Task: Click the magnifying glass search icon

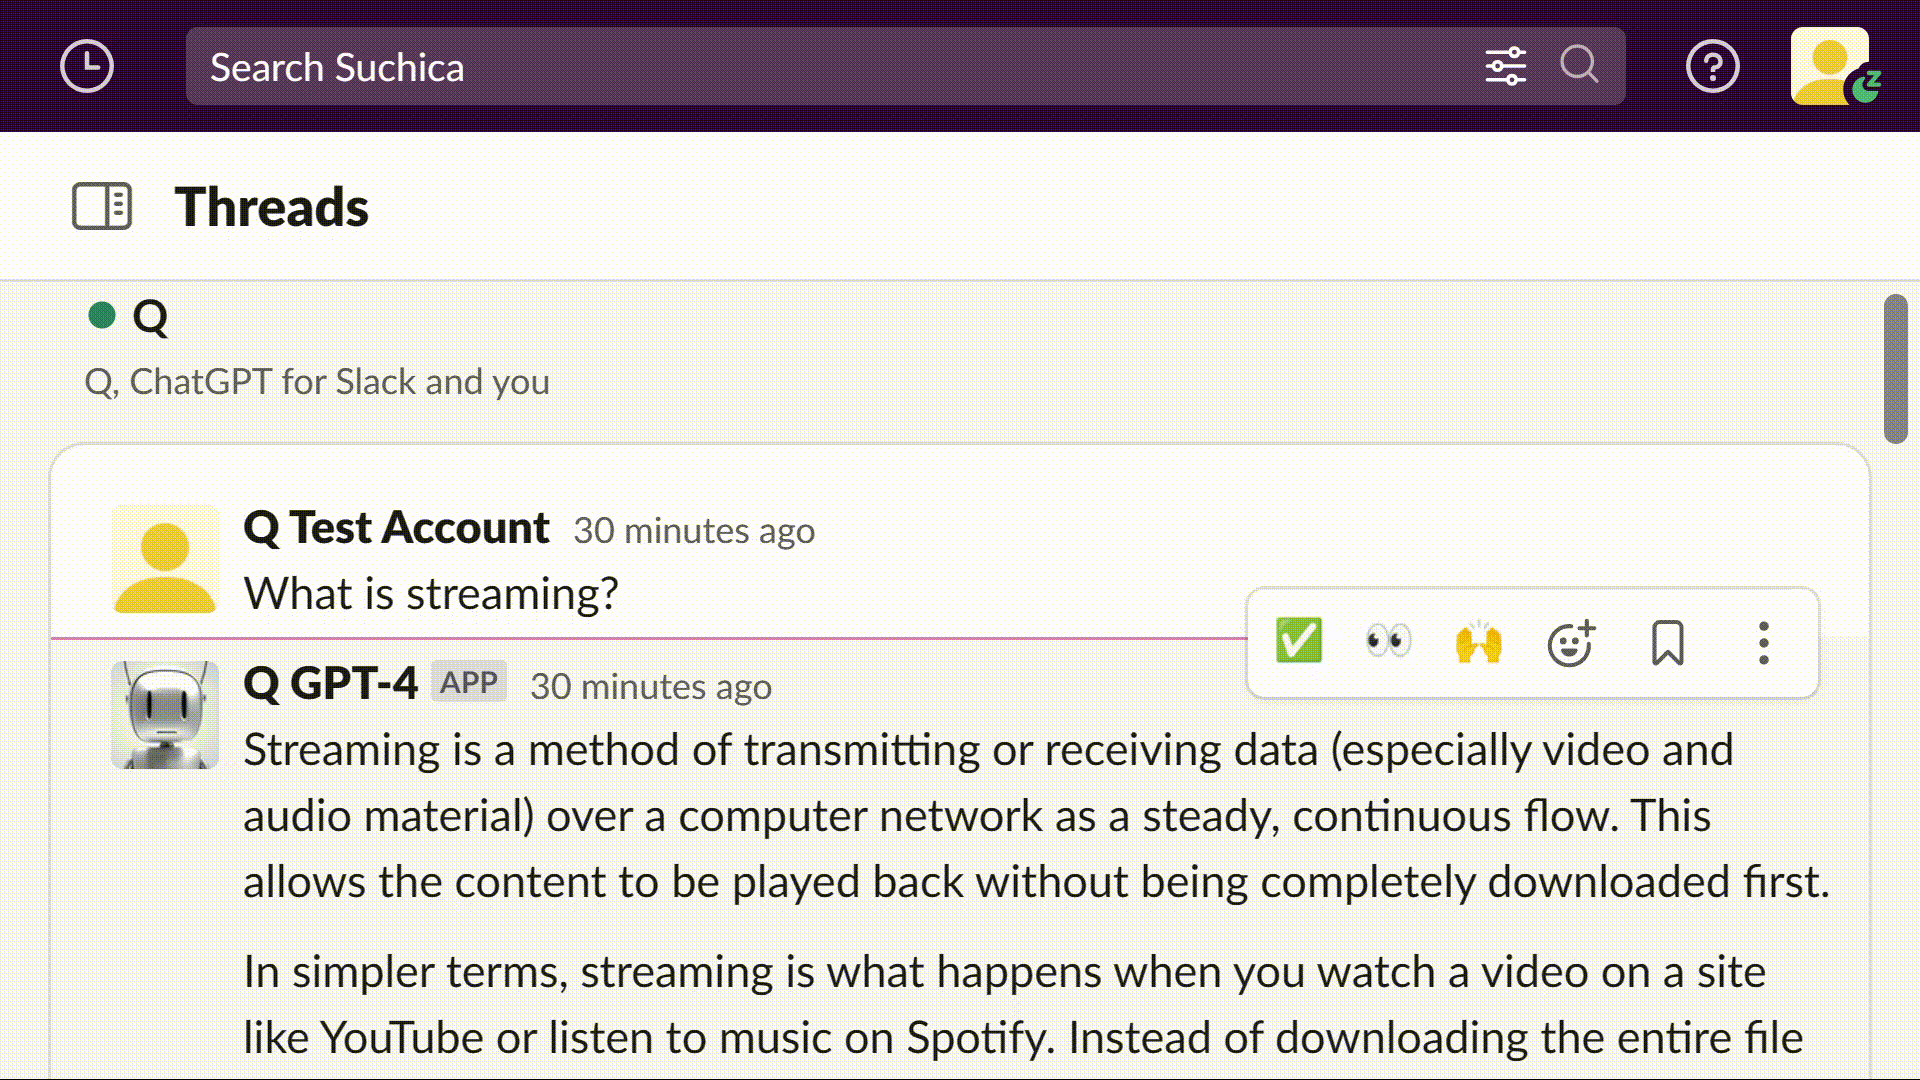Action: click(1579, 65)
